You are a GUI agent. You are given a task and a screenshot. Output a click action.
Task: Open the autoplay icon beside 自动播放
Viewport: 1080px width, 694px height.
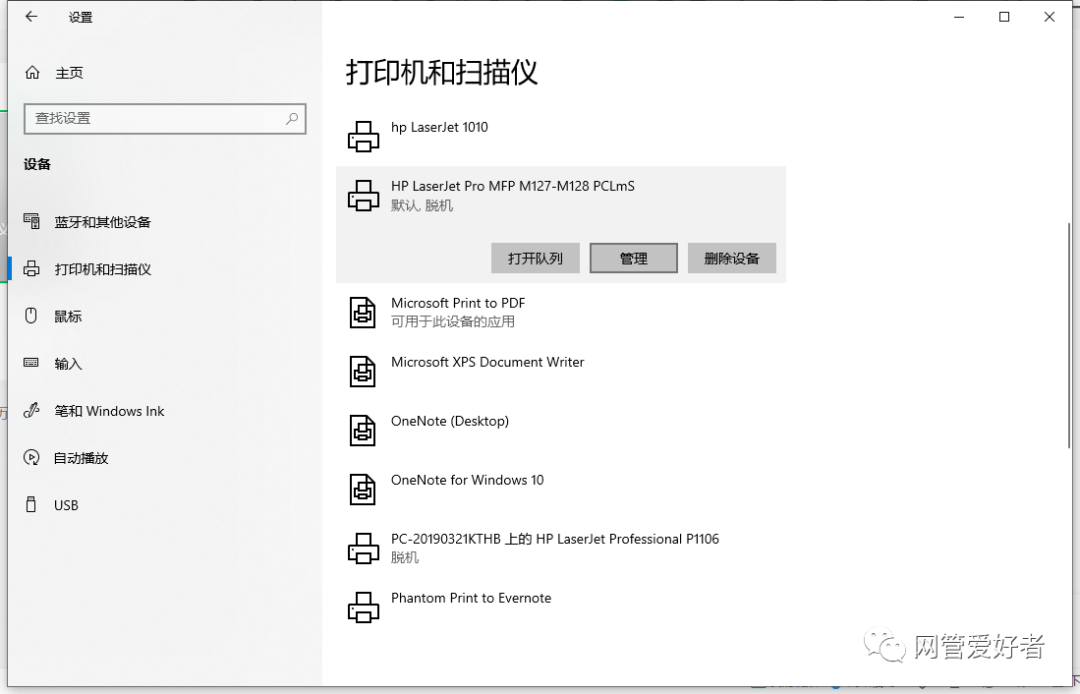click(x=32, y=457)
